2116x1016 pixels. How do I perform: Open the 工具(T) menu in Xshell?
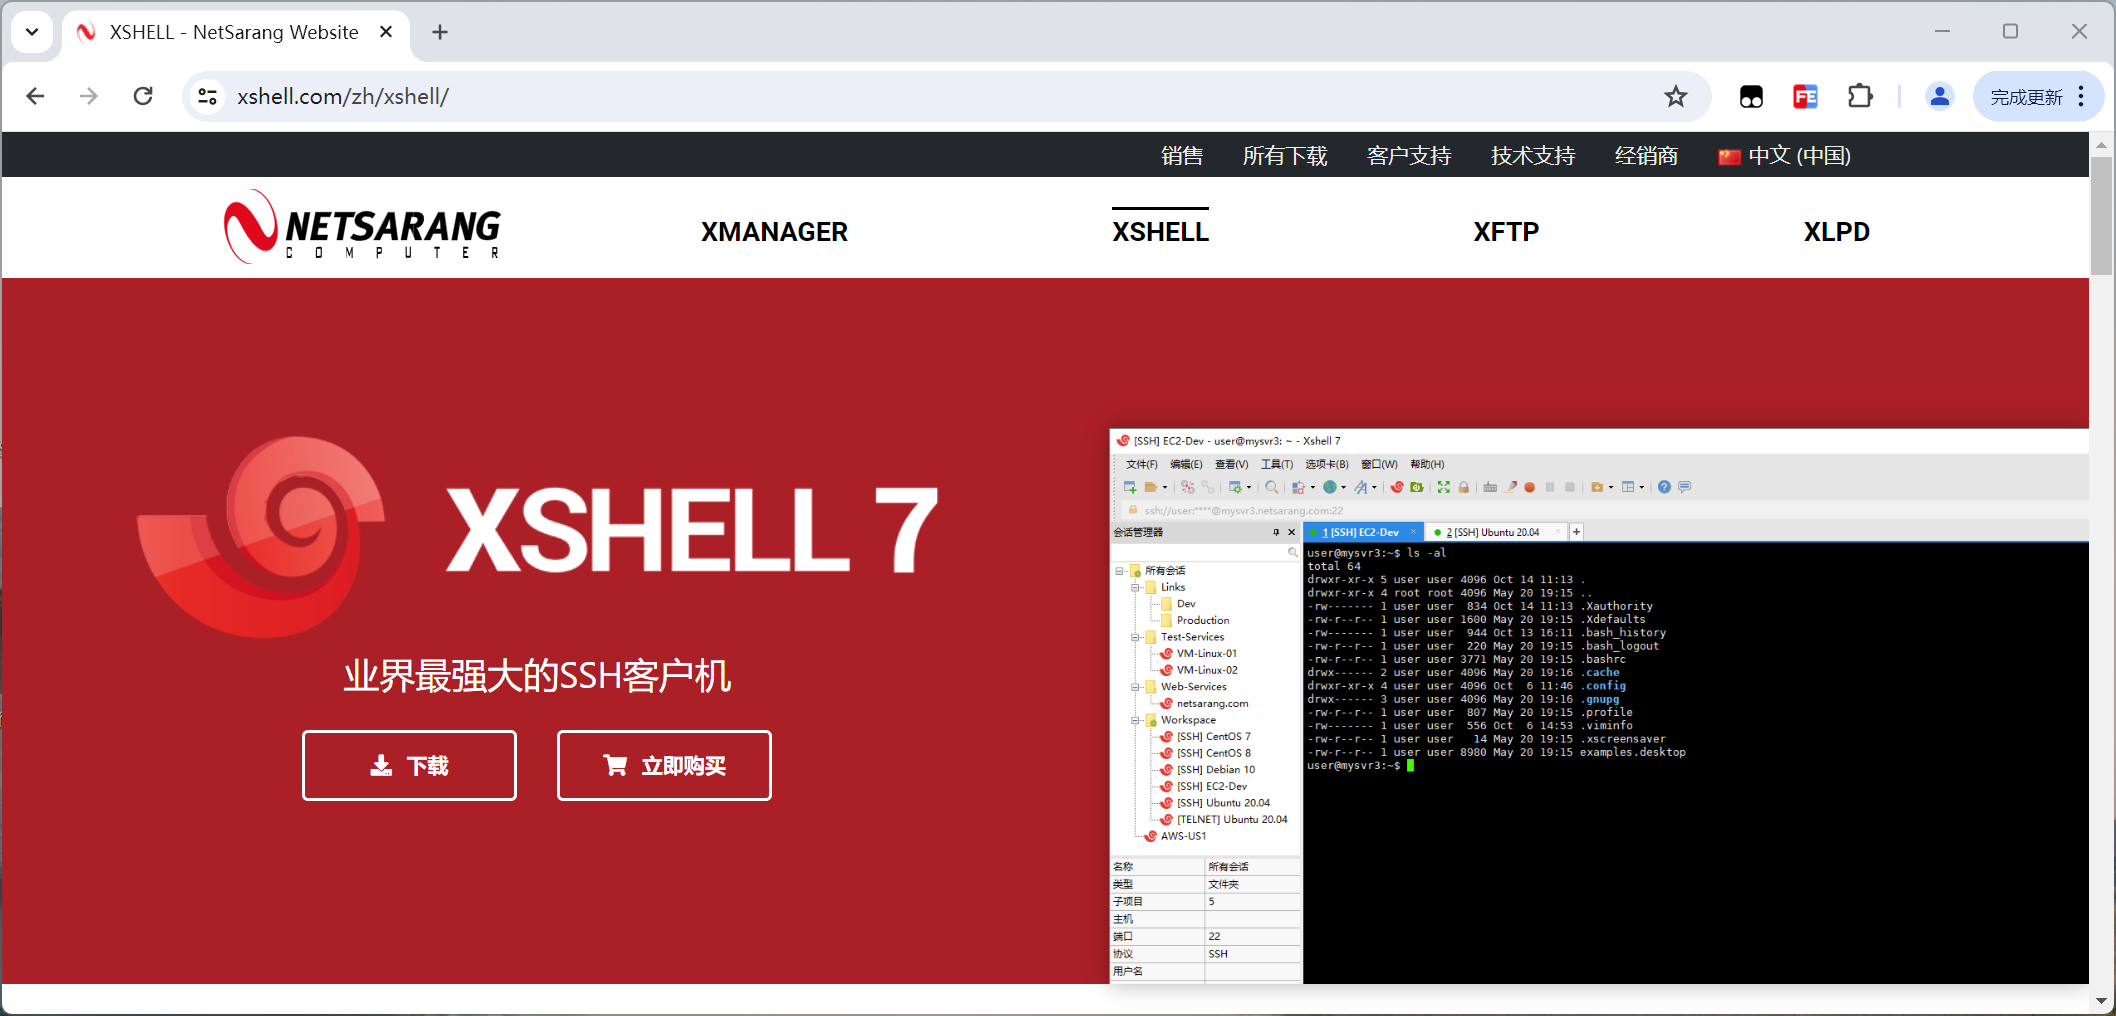(x=1276, y=464)
